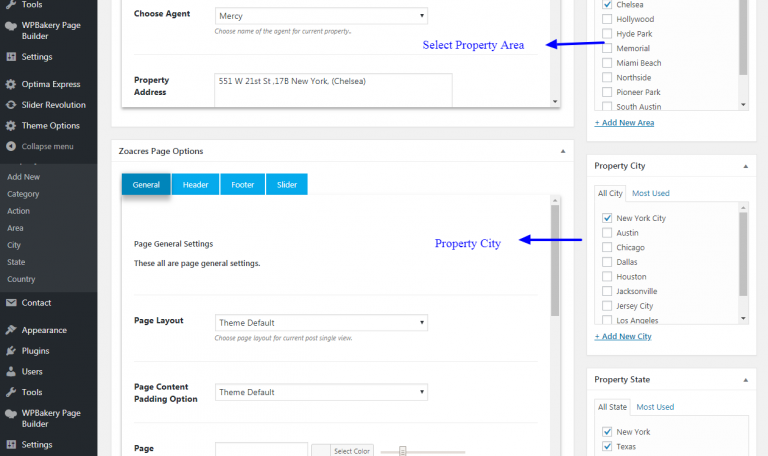Collapse the Zoacres Page Options panel

pos(563,151)
